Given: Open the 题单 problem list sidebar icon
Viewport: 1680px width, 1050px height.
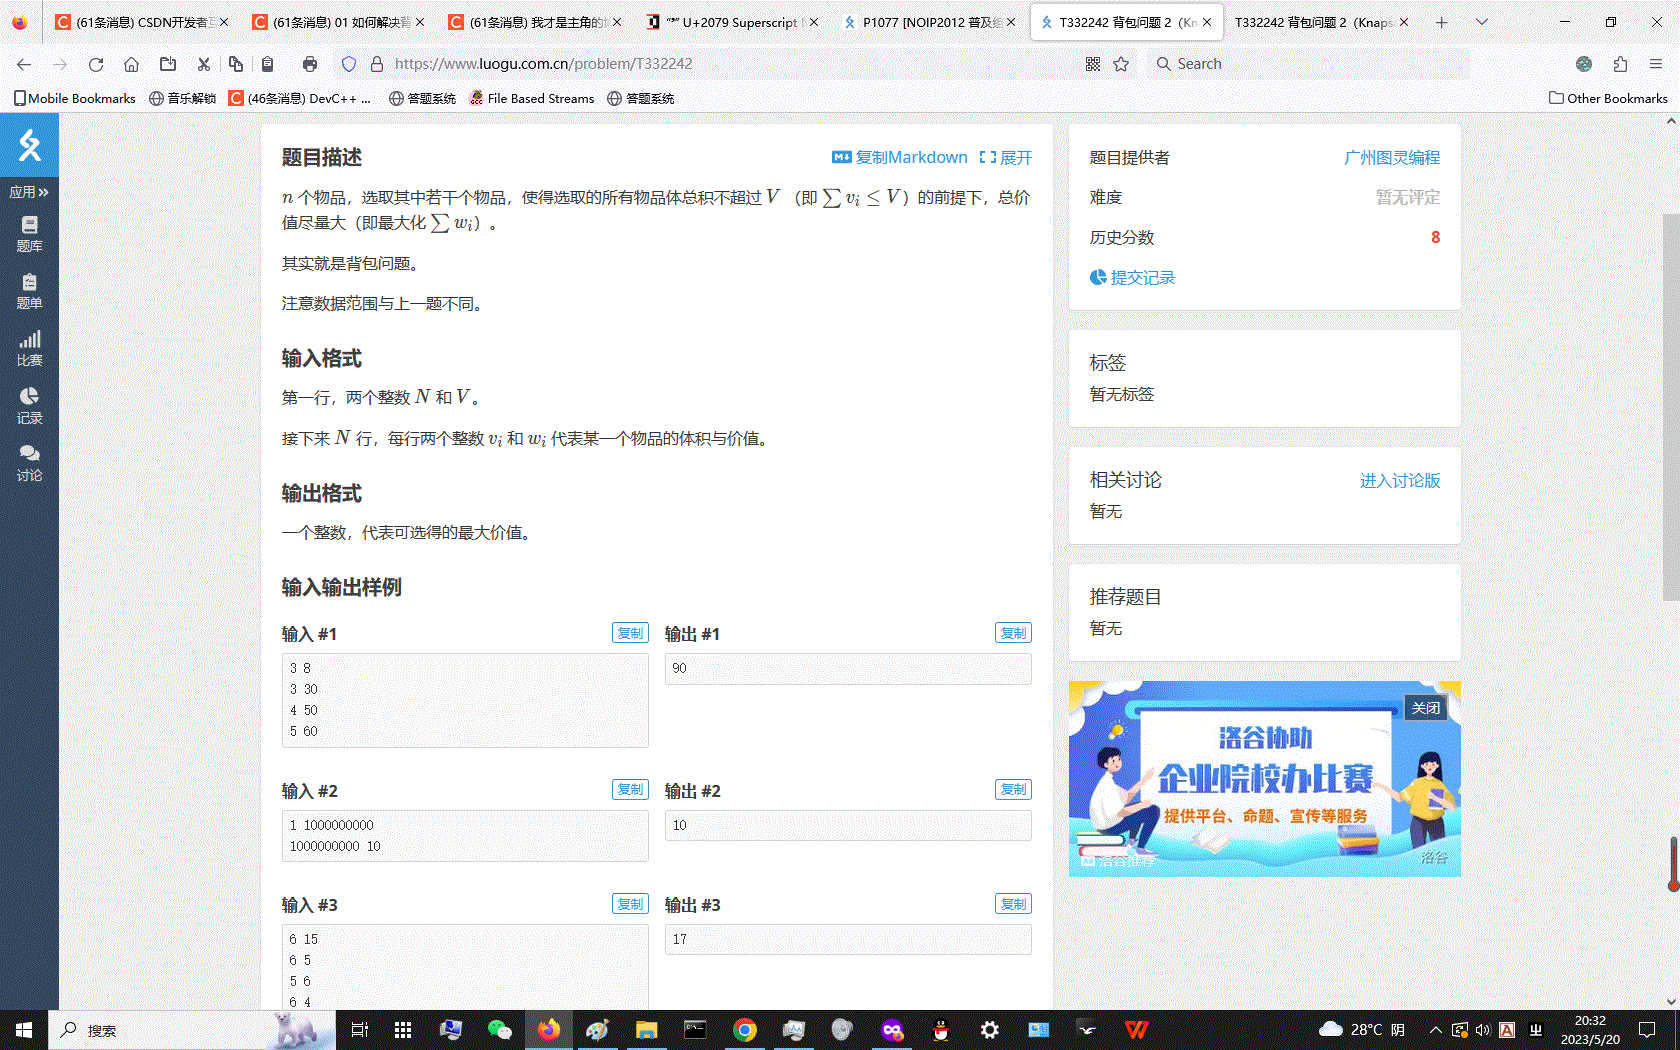Looking at the screenshot, I should (29, 291).
